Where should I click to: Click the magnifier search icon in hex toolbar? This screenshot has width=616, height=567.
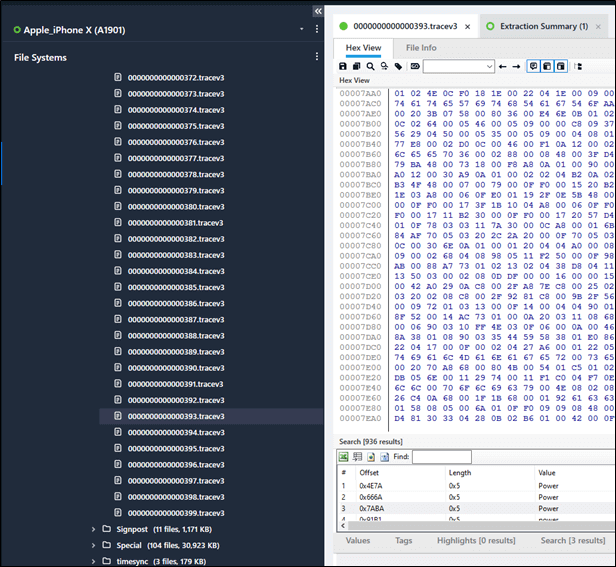click(x=371, y=66)
